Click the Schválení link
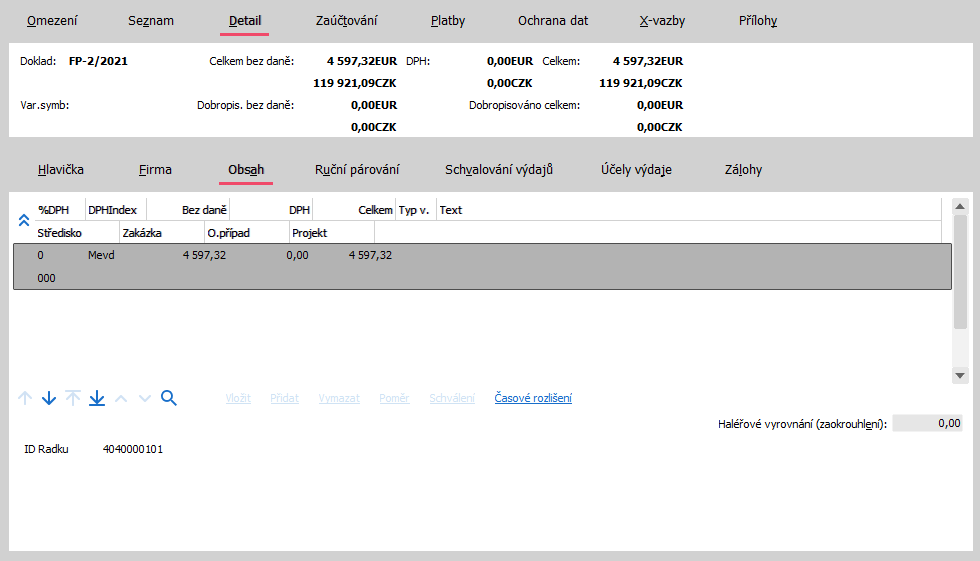The image size is (980, 561). coord(452,398)
